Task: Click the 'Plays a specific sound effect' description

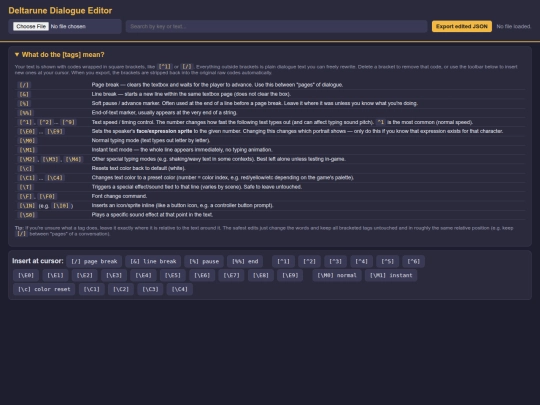Action: 152,215
